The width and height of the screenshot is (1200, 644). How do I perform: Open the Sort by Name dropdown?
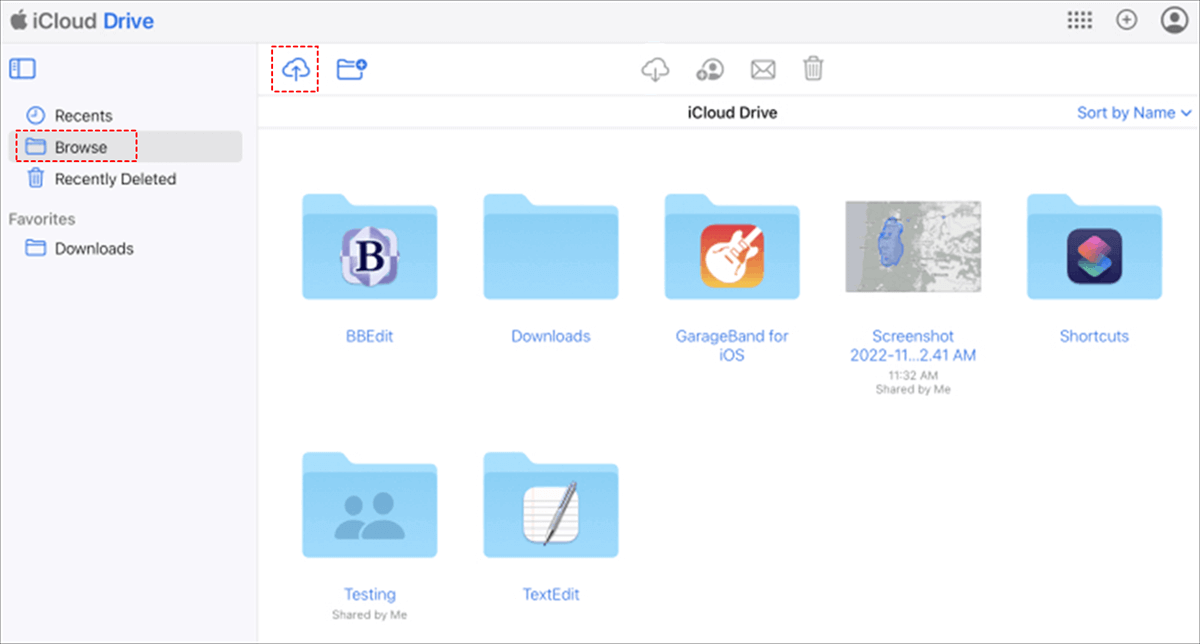click(x=1134, y=113)
